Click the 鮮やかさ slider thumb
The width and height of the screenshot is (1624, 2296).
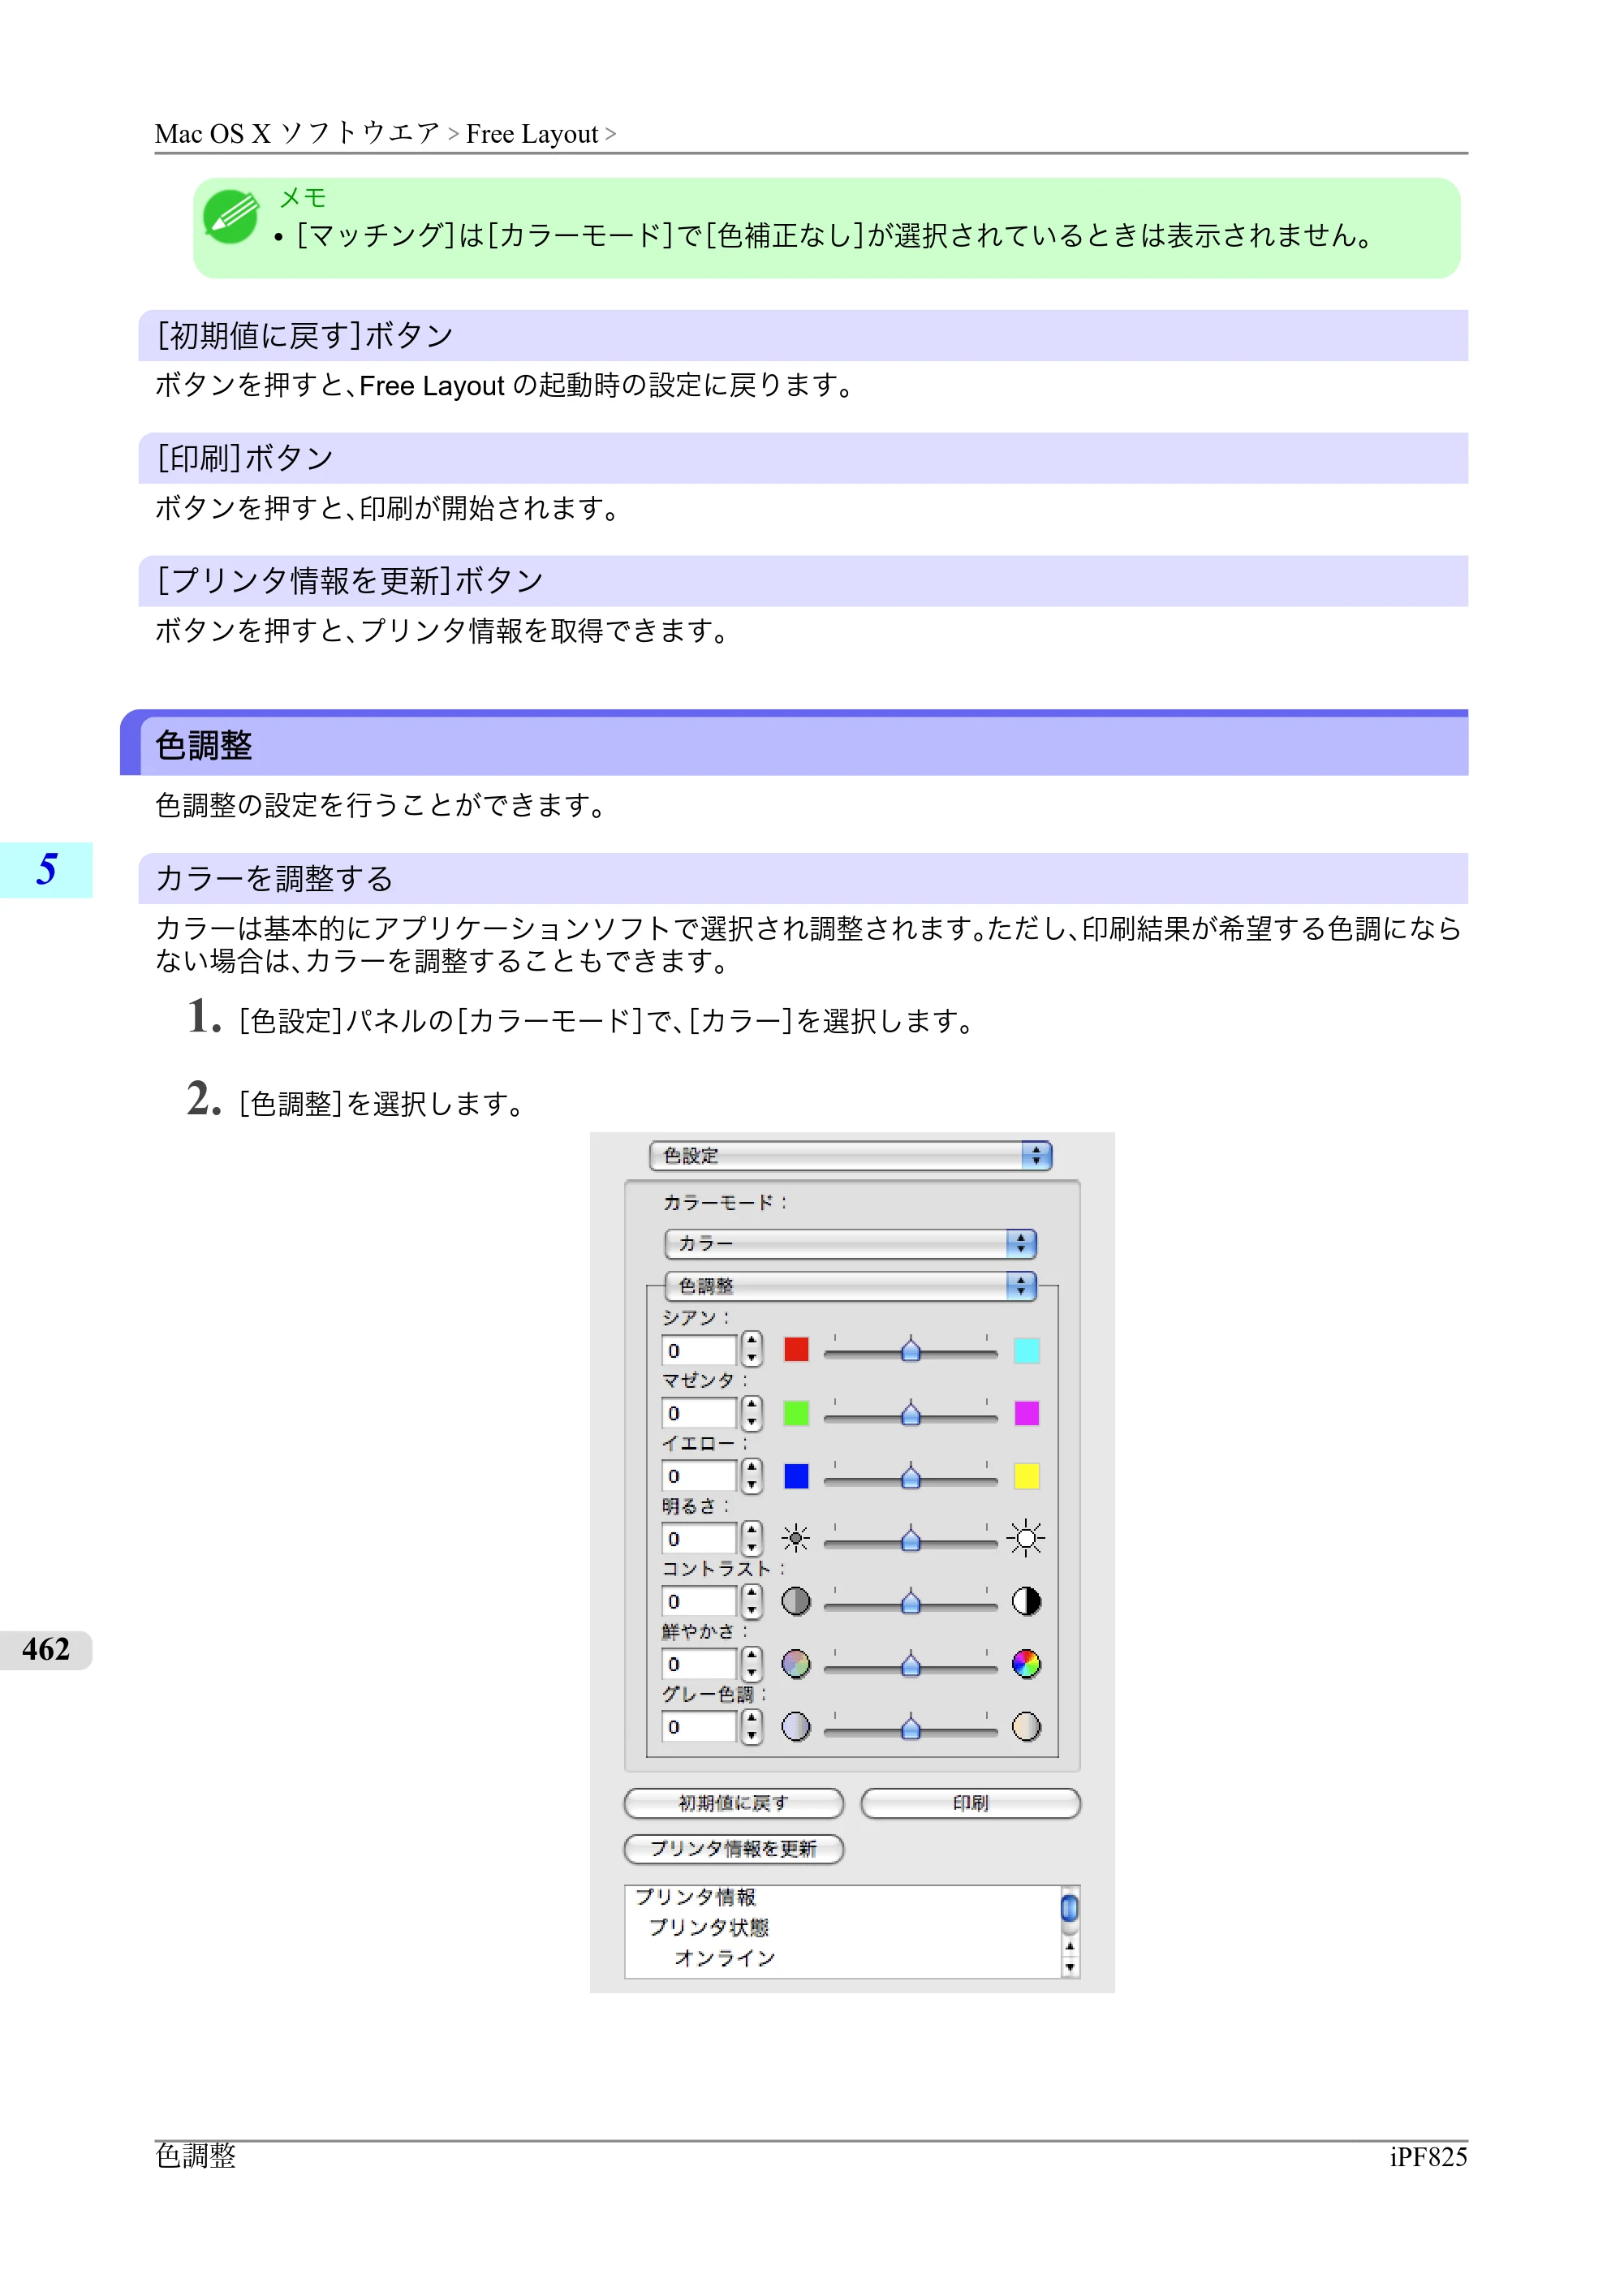pyautogui.click(x=911, y=1666)
